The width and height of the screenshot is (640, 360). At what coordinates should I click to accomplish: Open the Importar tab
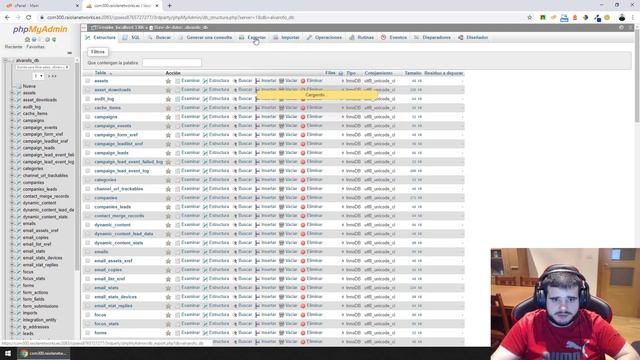pos(286,38)
